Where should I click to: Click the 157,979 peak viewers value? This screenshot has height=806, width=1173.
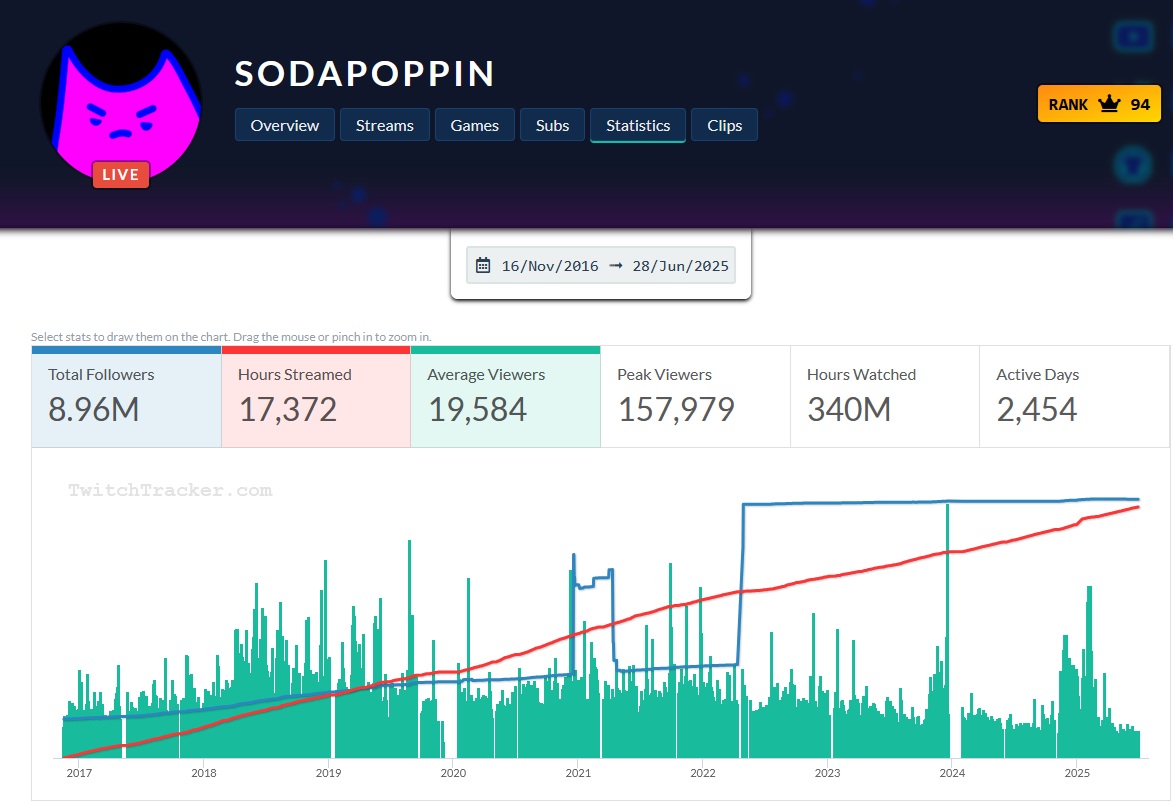point(676,409)
